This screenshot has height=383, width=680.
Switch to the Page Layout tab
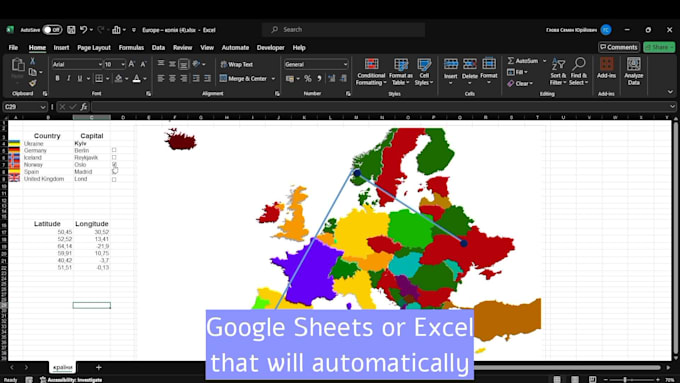click(94, 48)
